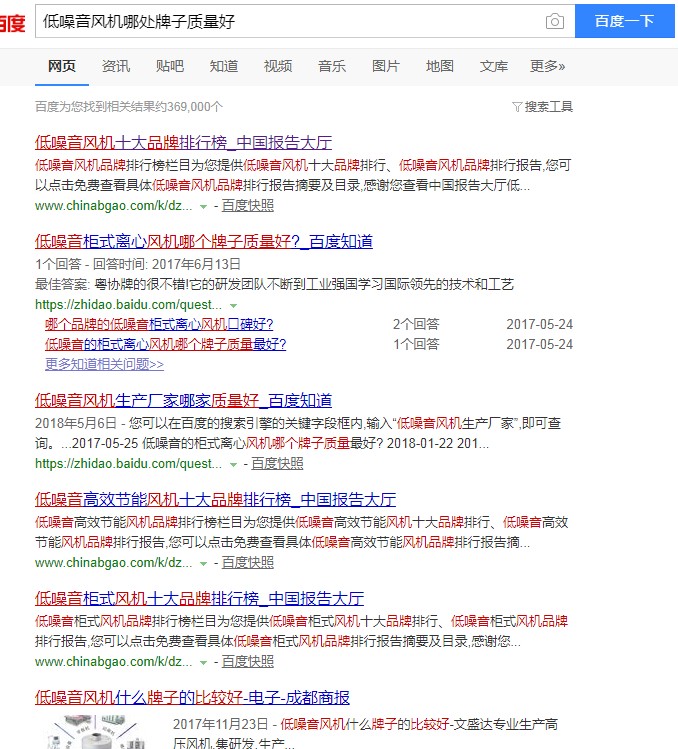Click the Baidu logo
678x749 pixels.
point(12,22)
